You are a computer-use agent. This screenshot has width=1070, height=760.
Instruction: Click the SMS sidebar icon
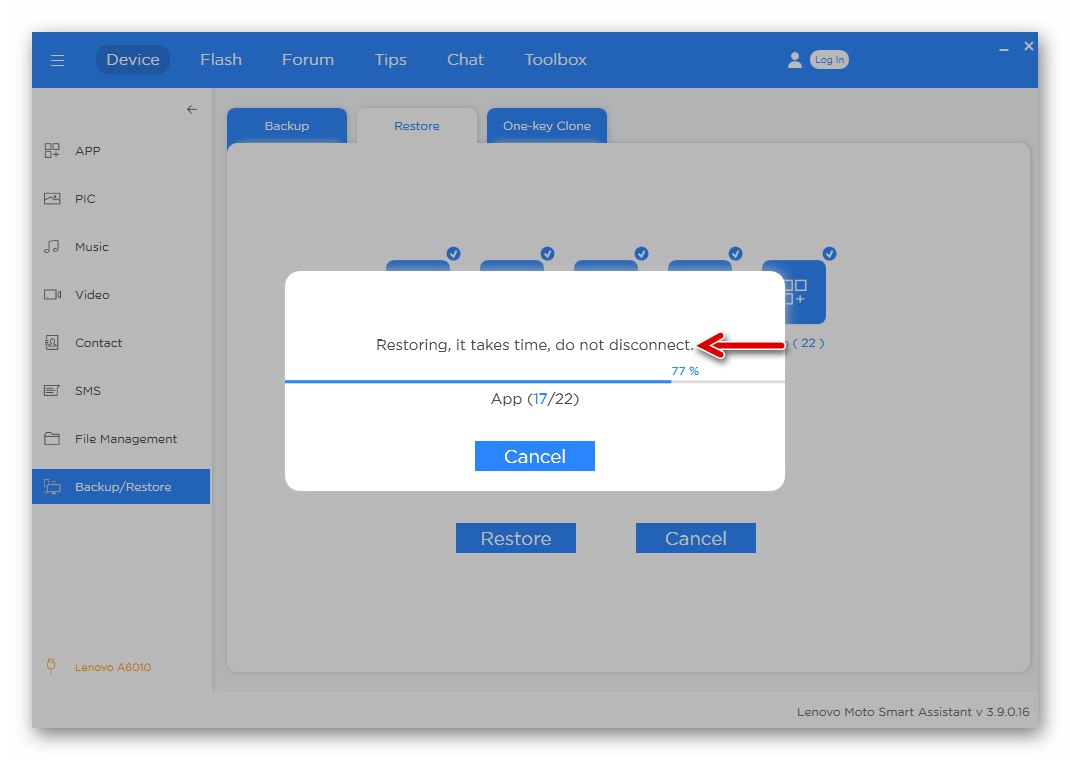[52, 390]
